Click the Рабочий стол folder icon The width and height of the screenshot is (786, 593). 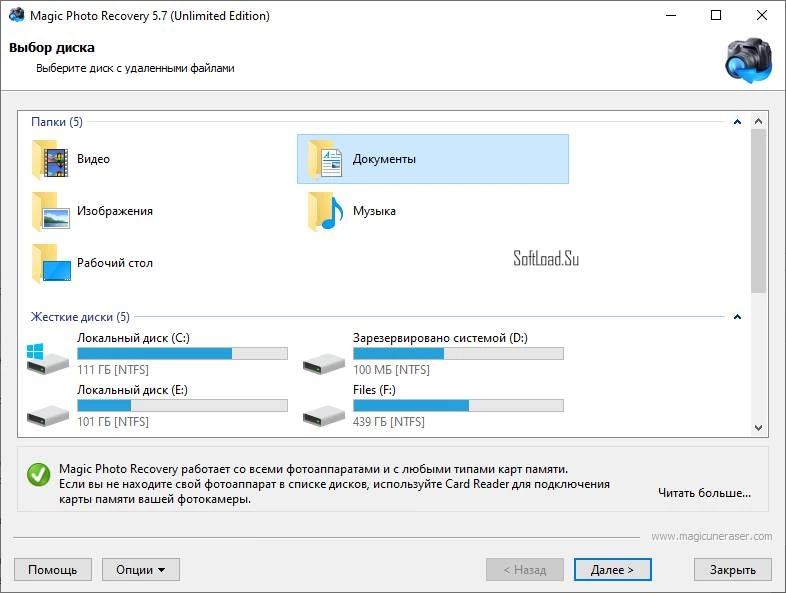[x=51, y=263]
